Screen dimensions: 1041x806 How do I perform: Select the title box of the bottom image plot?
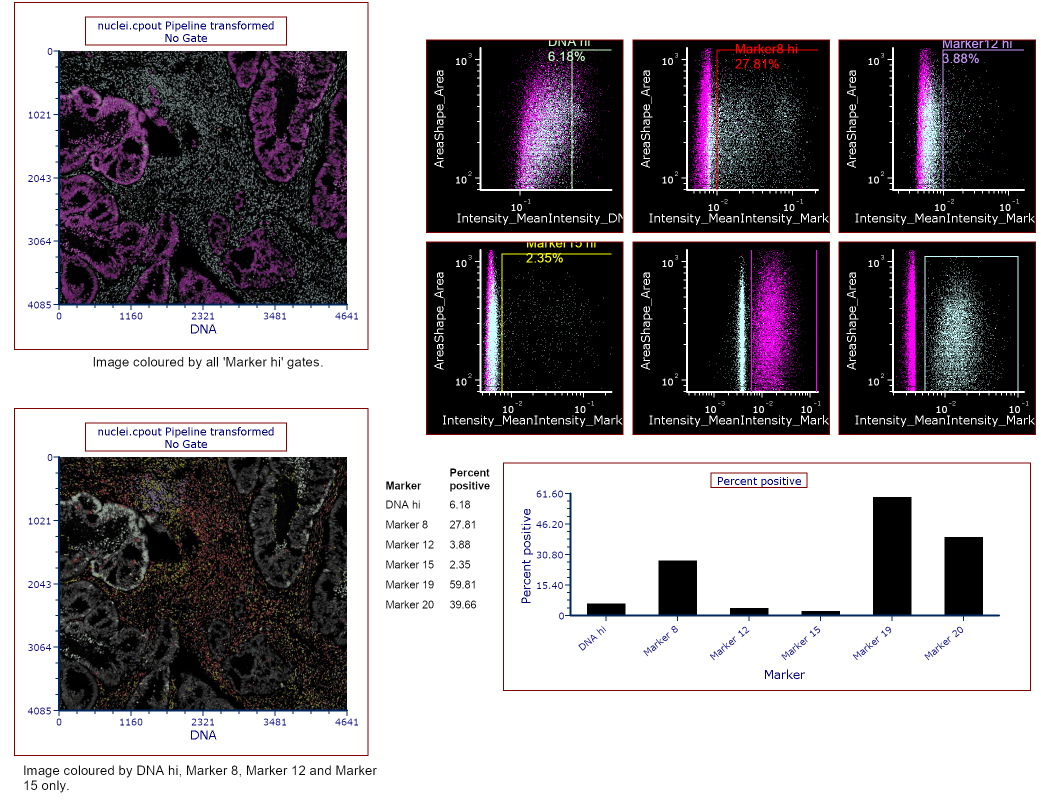[x=186, y=438]
